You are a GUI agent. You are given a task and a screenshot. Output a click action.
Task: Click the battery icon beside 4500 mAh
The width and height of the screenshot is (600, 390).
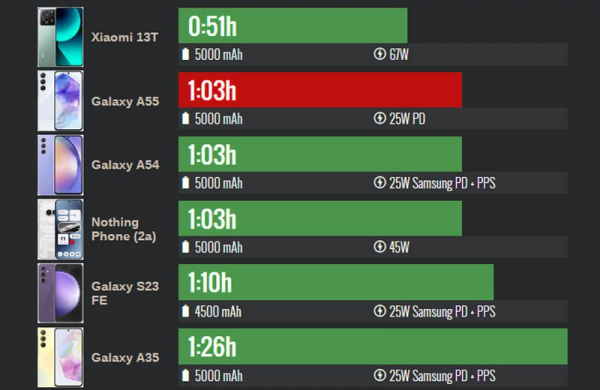coord(186,311)
